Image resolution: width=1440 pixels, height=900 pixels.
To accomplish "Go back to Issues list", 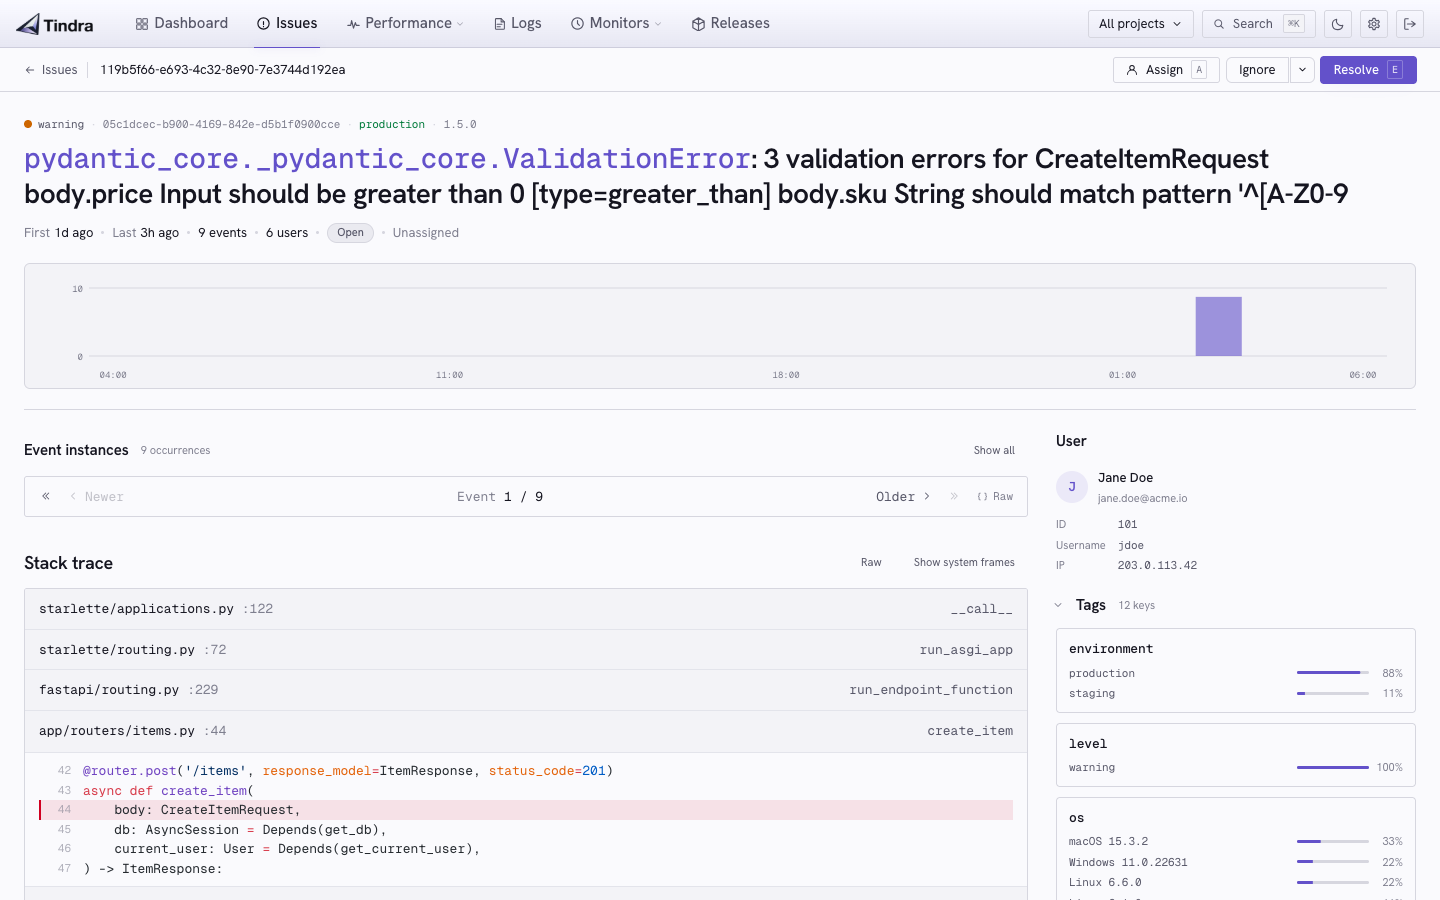I will [x=51, y=70].
